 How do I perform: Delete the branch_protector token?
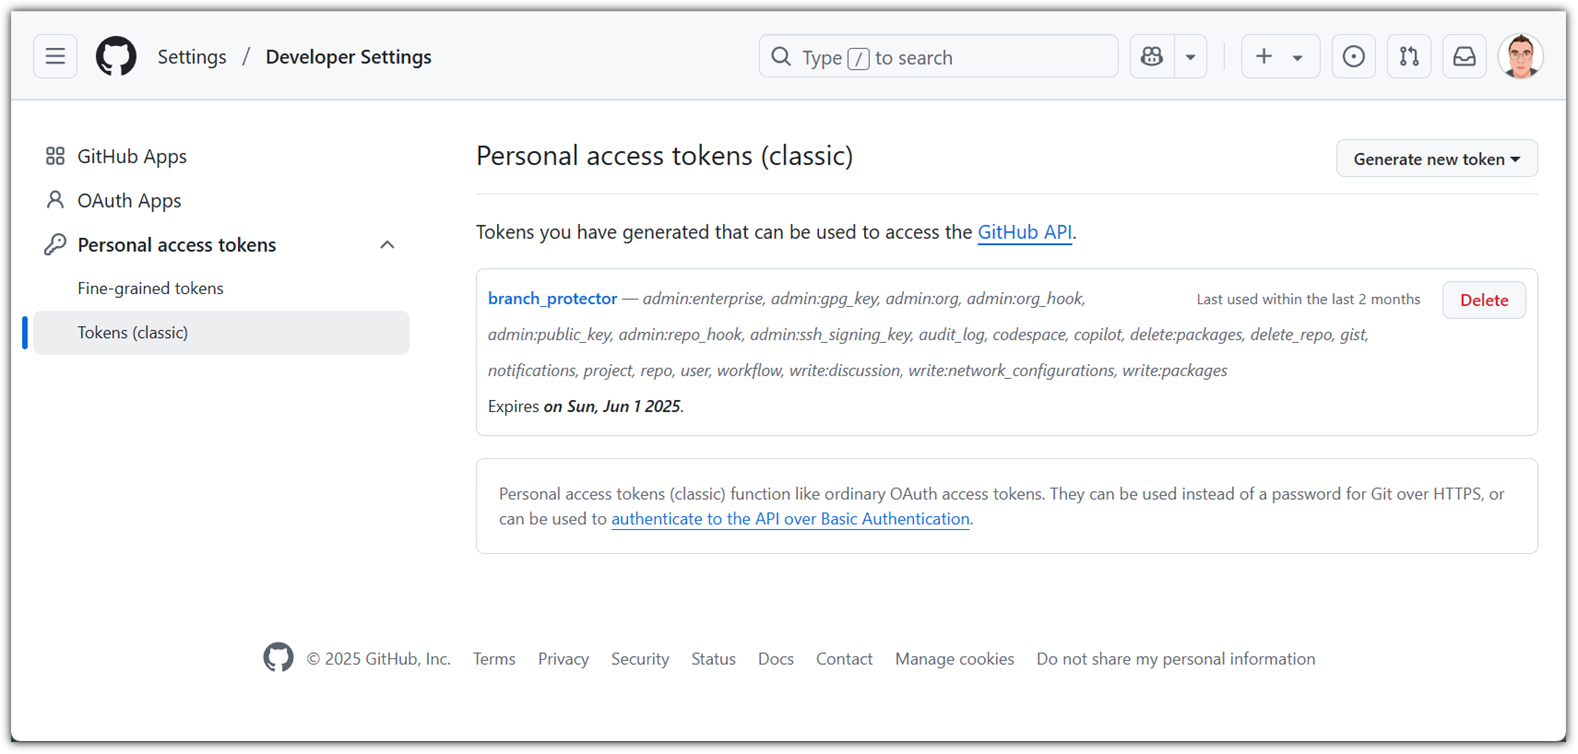click(x=1484, y=300)
